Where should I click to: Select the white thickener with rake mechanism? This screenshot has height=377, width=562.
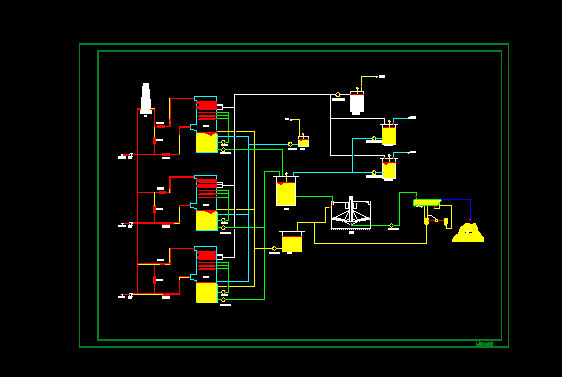[351, 213]
